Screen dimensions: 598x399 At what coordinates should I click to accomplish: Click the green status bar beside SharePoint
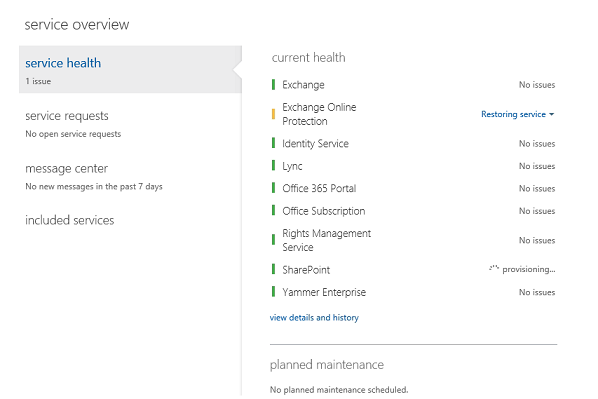[x=273, y=269]
